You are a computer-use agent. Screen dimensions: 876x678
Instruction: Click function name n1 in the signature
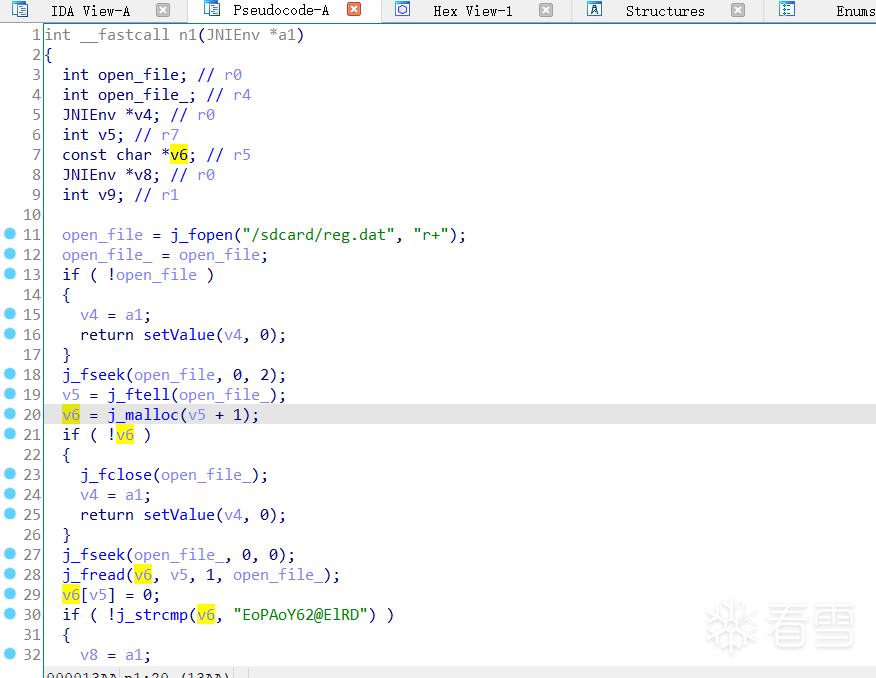coord(188,35)
